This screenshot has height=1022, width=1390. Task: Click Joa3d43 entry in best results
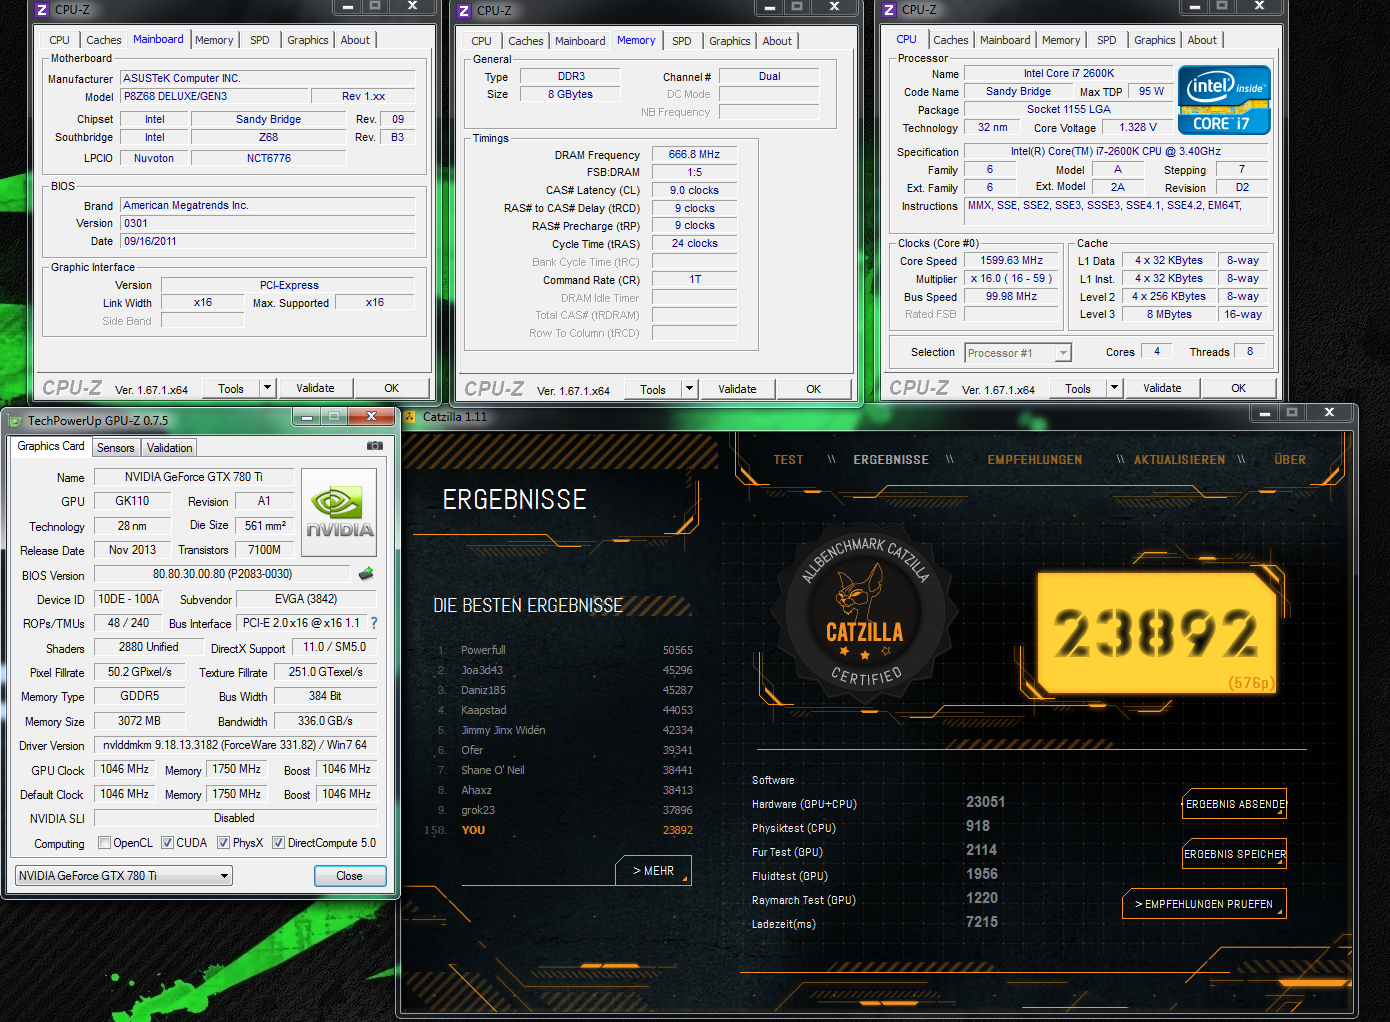coord(482,670)
